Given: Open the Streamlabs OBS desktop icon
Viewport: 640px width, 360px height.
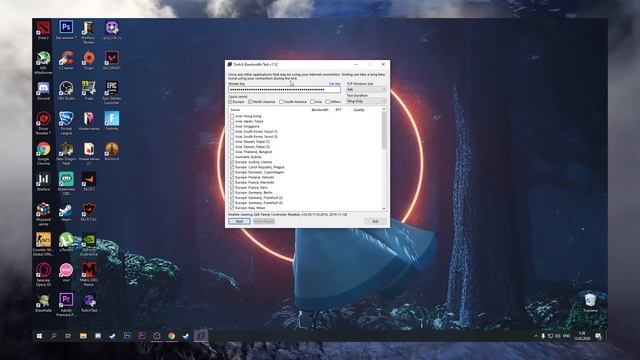Looking at the screenshot, I should (x=66, y=183).
